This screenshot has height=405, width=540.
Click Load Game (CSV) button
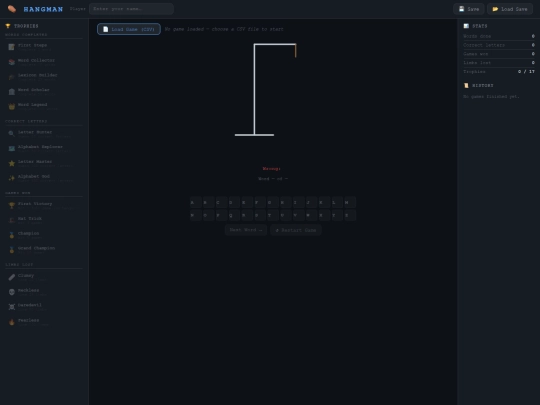point(129,29)
